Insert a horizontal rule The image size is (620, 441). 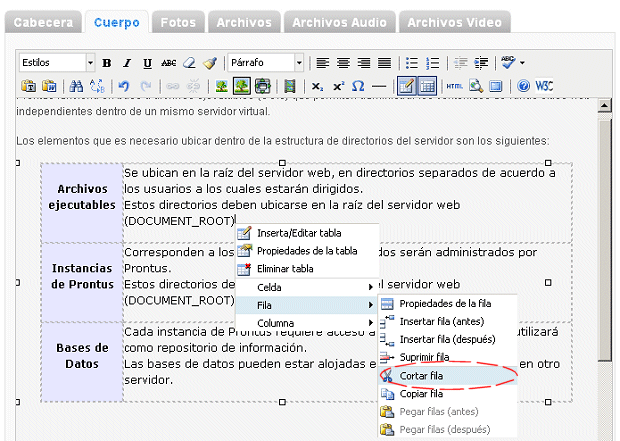pyautogui.click(x=379, y=86)
